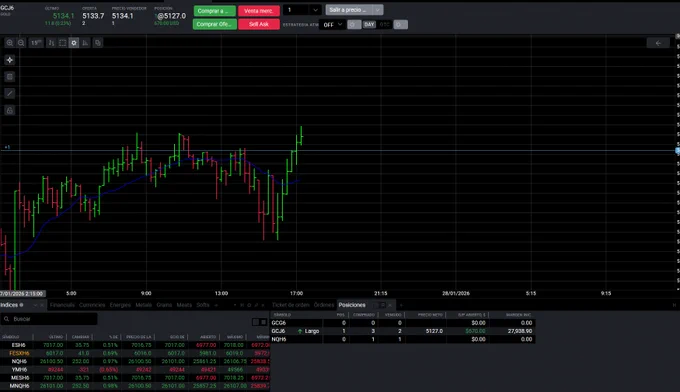680x392 pixels.
Task: Select FESXH6 row in watchlist
Action: [135, 353]
